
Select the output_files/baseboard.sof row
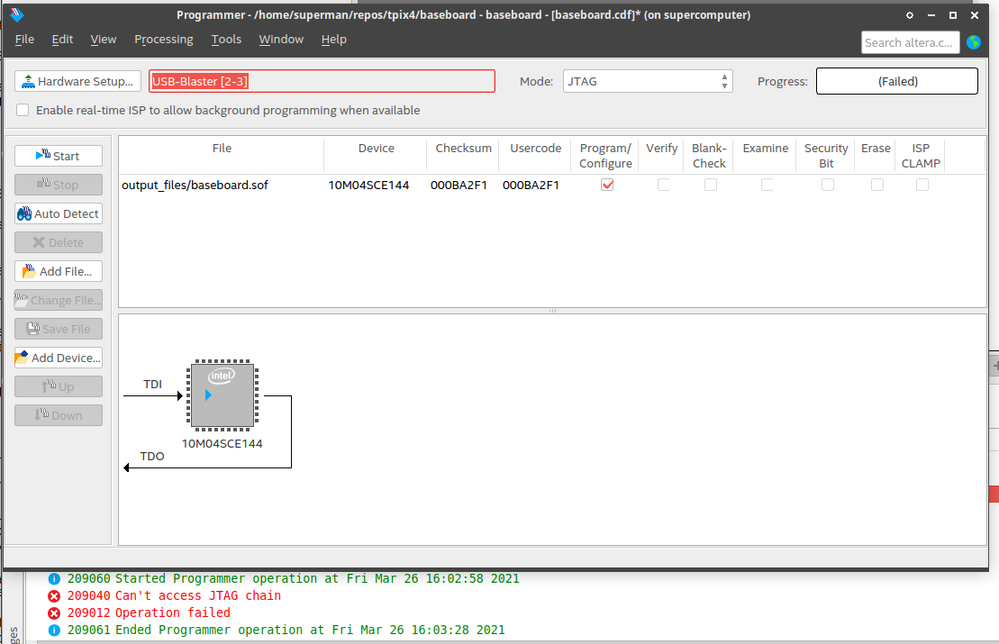pyautogui.click(x=195, y=185)
